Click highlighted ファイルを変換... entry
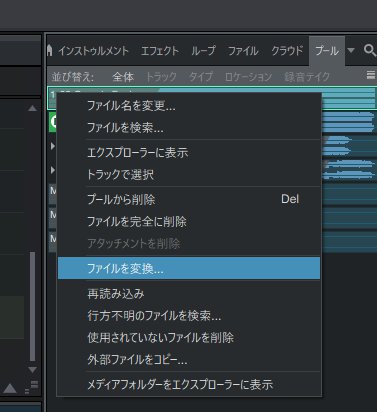Viewport: 377px width, 412px height. (189, 268)
